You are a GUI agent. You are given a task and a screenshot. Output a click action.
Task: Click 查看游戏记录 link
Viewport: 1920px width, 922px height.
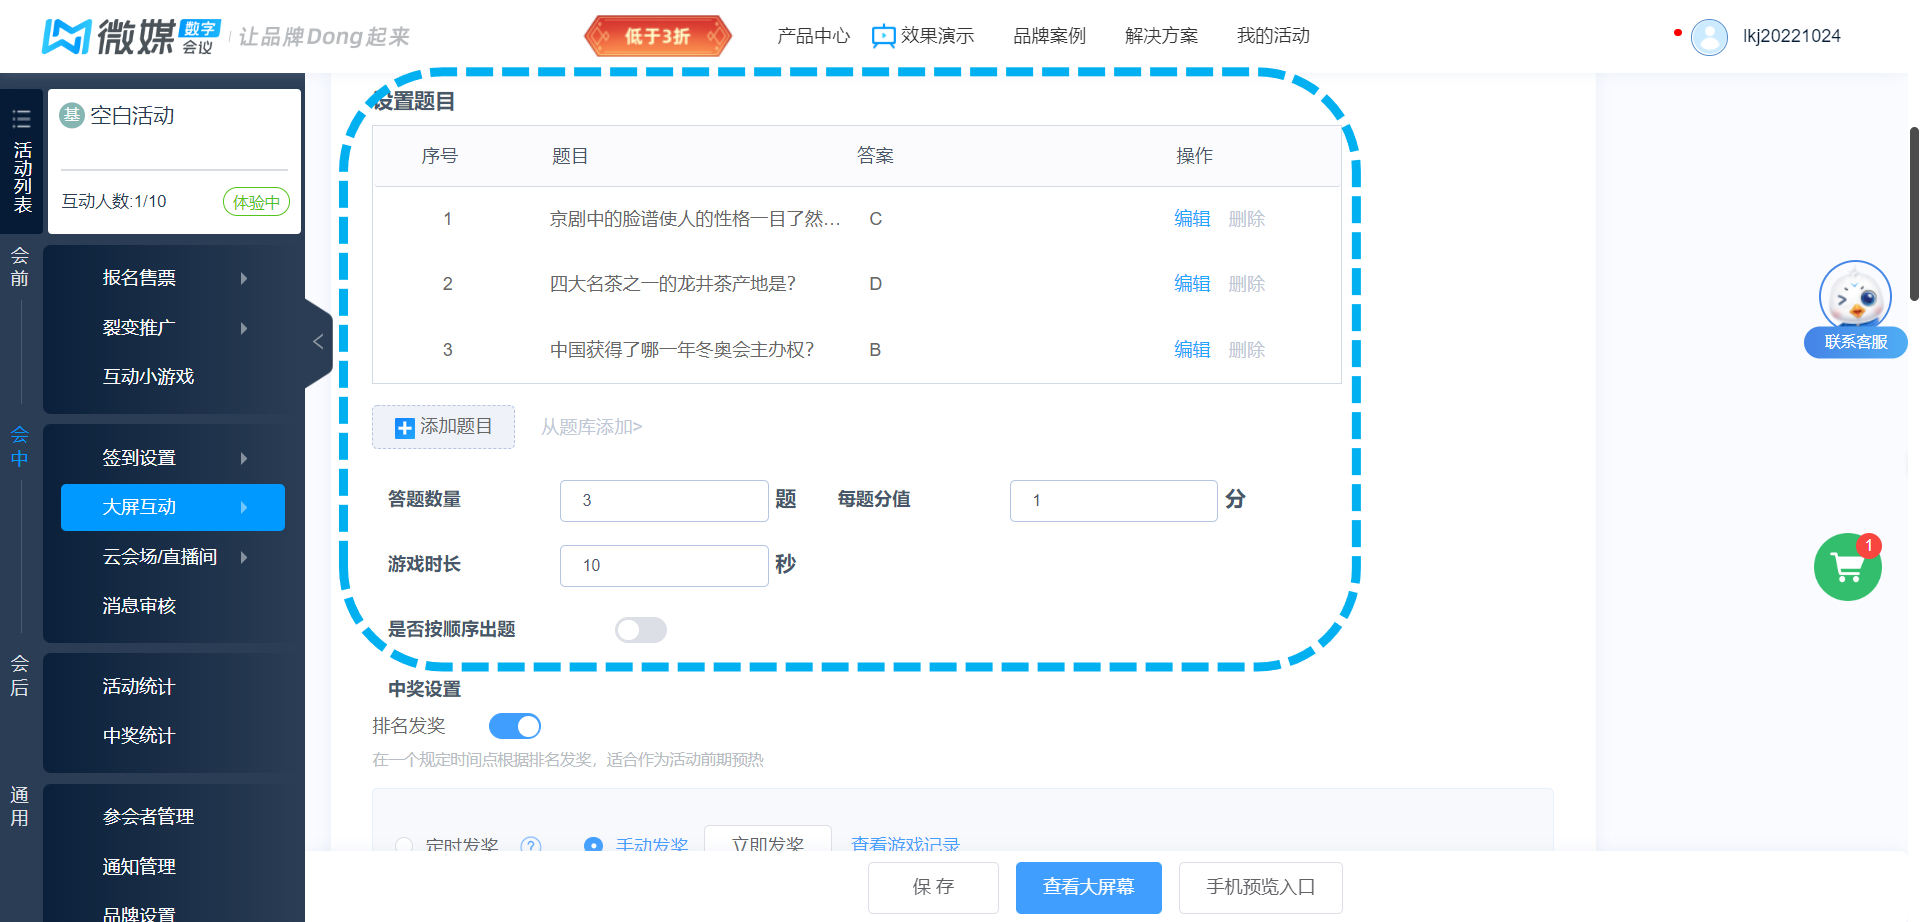[905, 845]
